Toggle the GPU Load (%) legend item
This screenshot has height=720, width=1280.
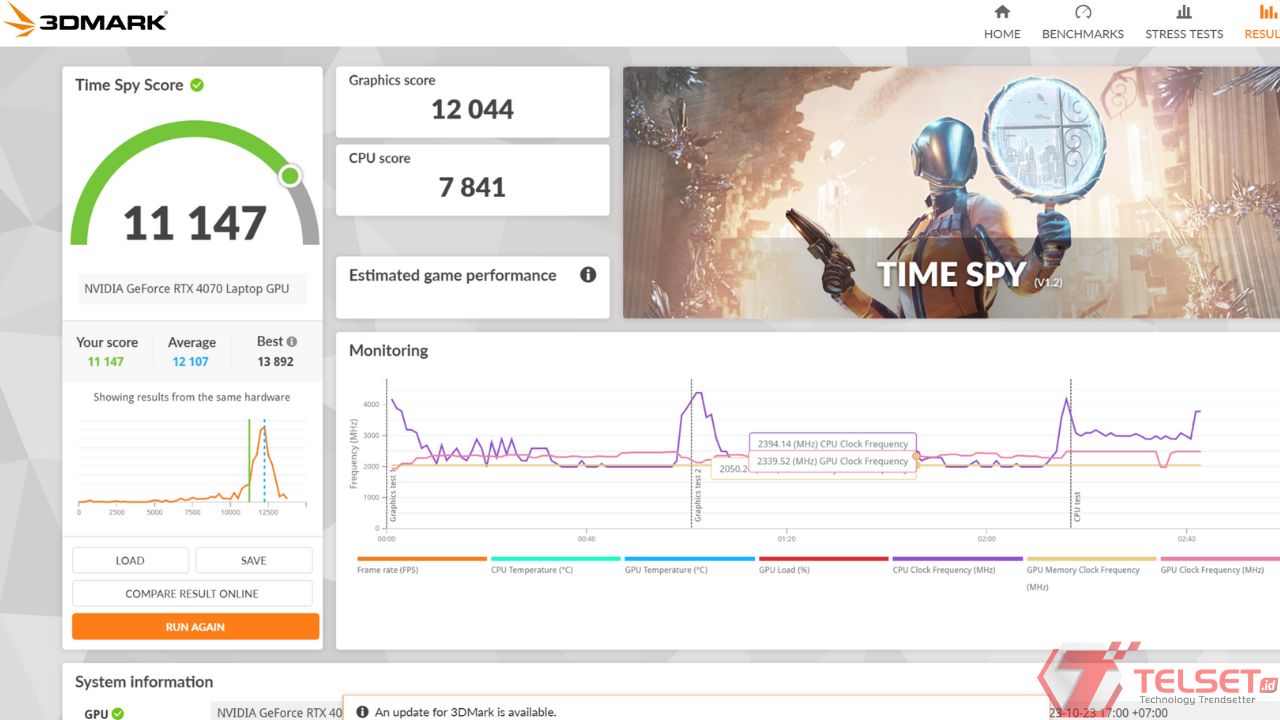pos(784,570)
